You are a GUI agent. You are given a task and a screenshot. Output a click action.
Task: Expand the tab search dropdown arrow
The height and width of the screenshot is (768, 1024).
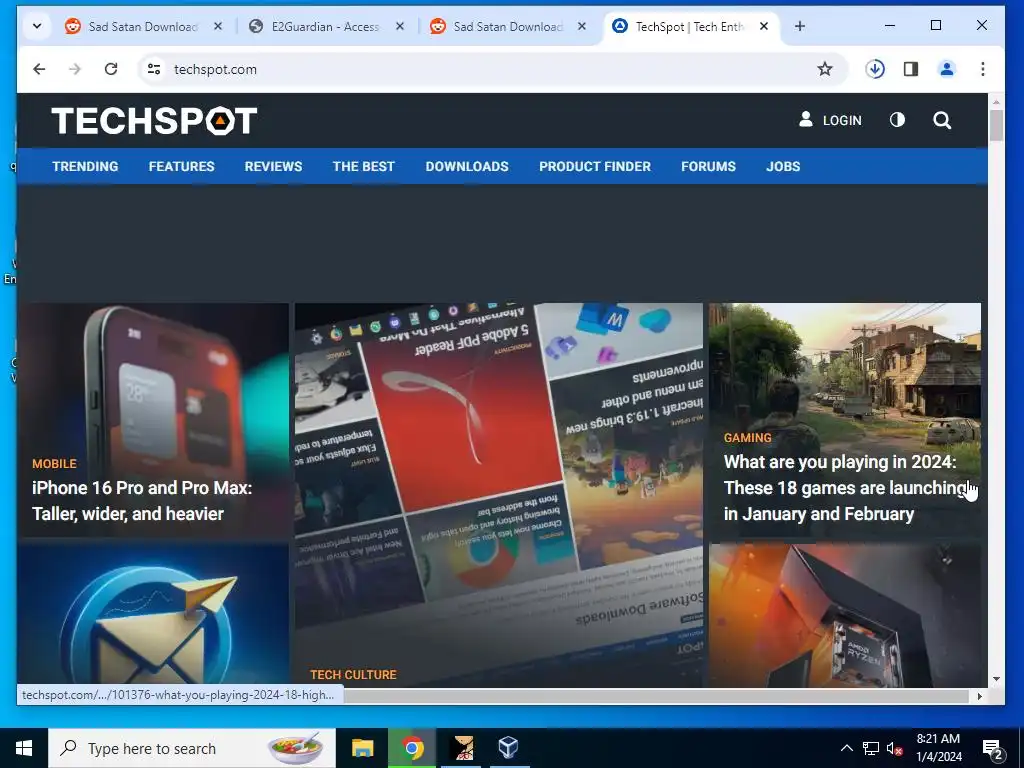[37, 26]
